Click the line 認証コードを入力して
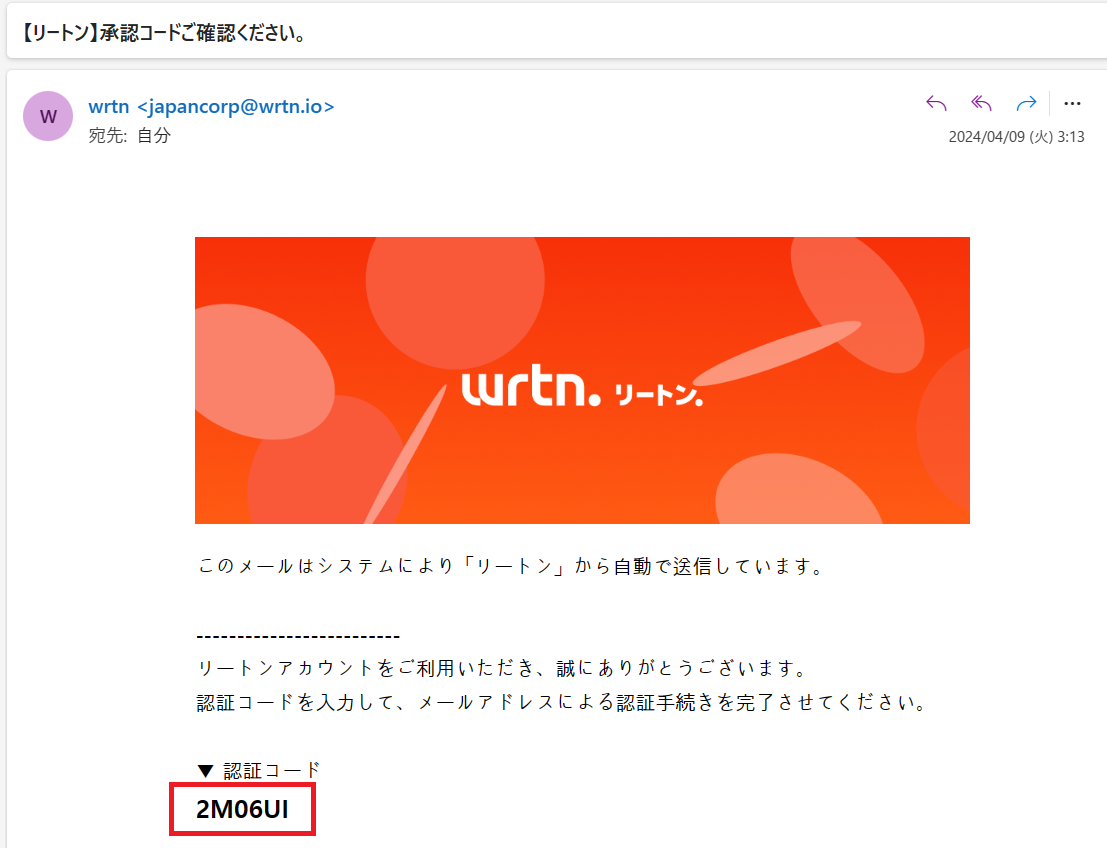This screenshot has width=1107, height=848. pos(561,703)
